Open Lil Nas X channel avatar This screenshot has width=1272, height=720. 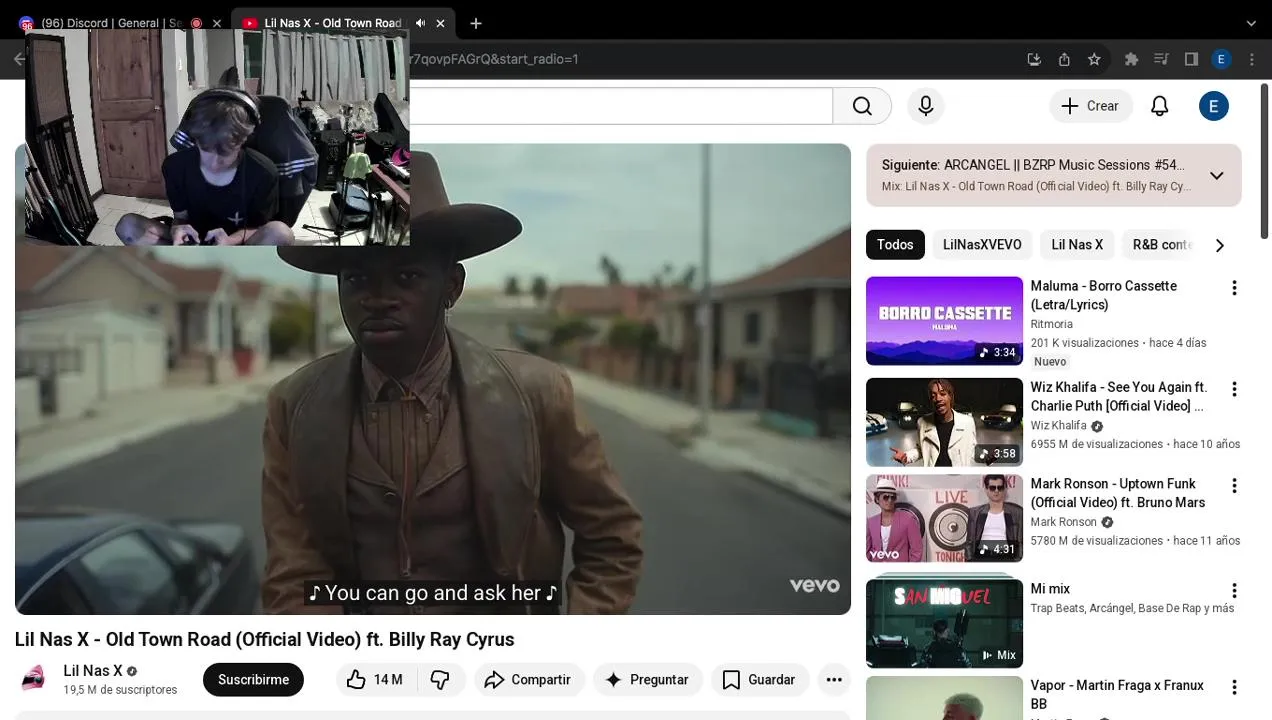pos(34,680)
